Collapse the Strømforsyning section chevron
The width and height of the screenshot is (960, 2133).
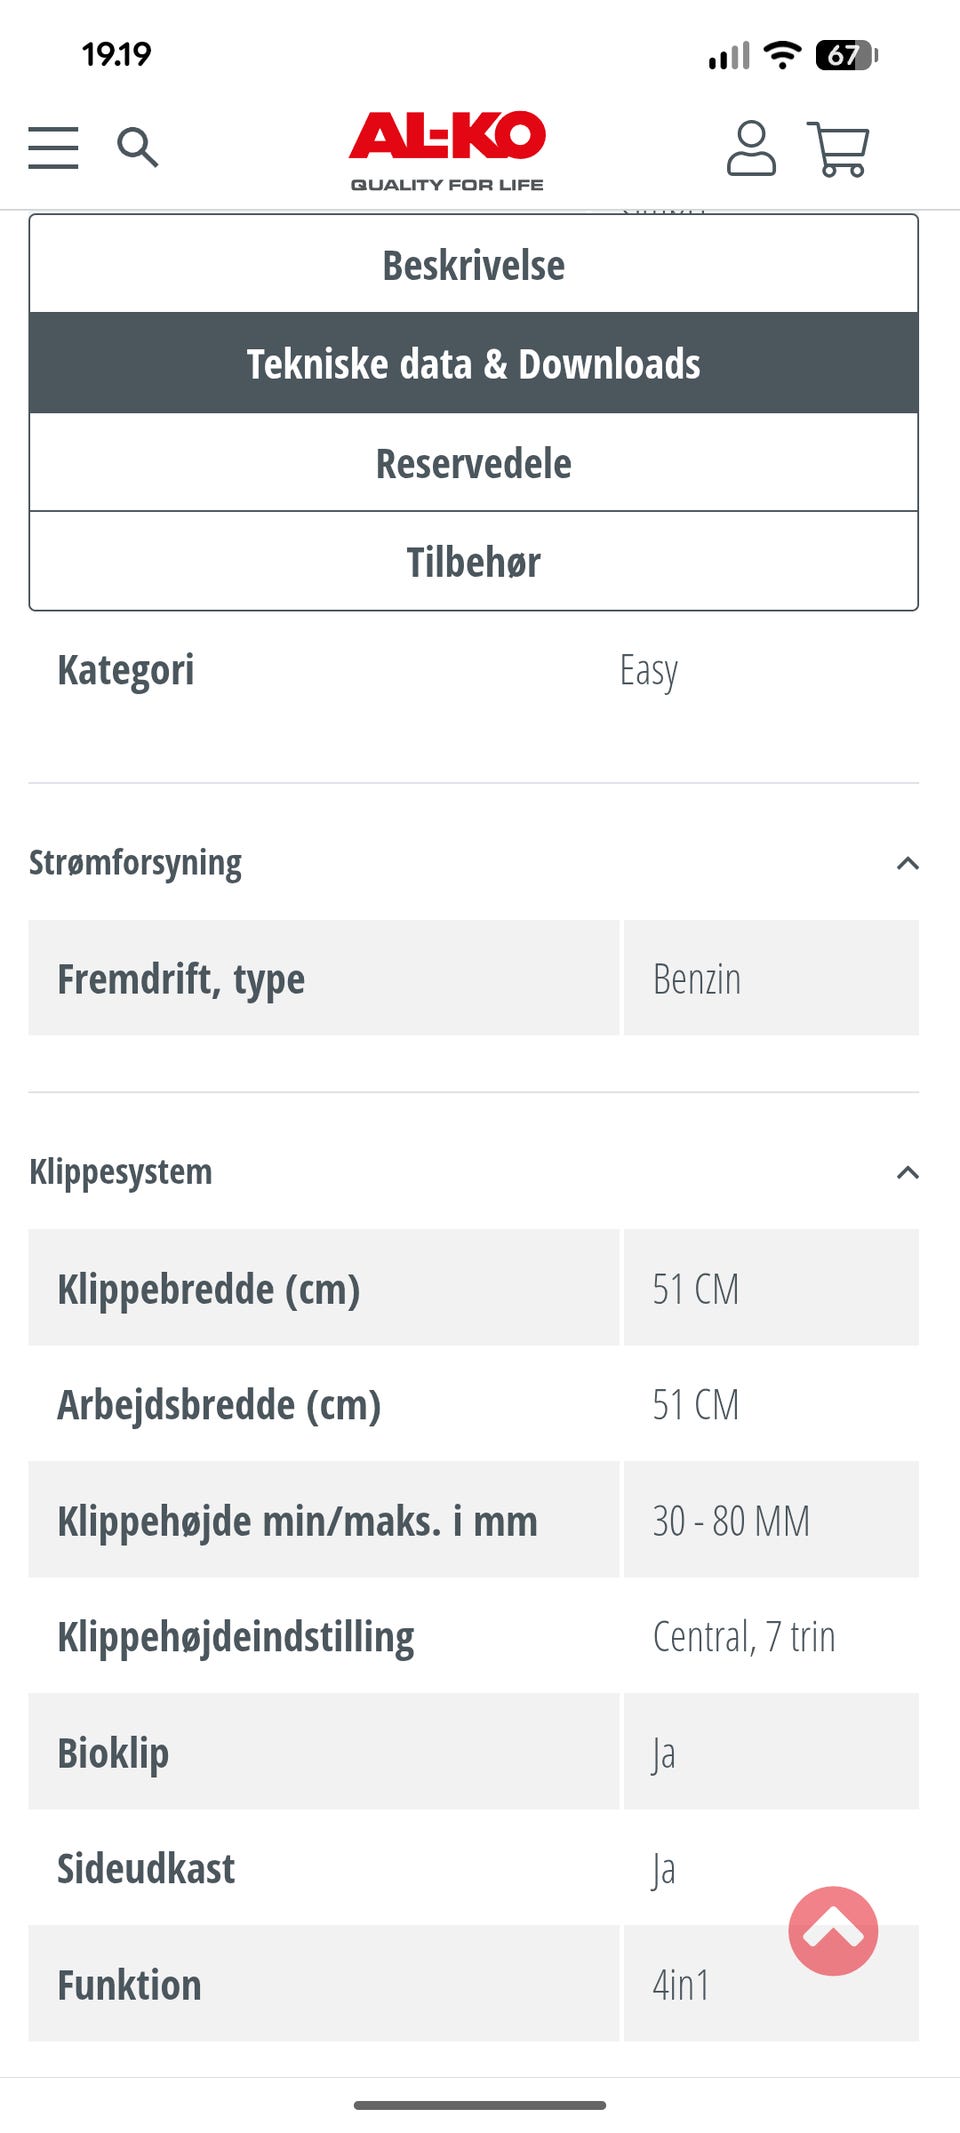[907, 863]
